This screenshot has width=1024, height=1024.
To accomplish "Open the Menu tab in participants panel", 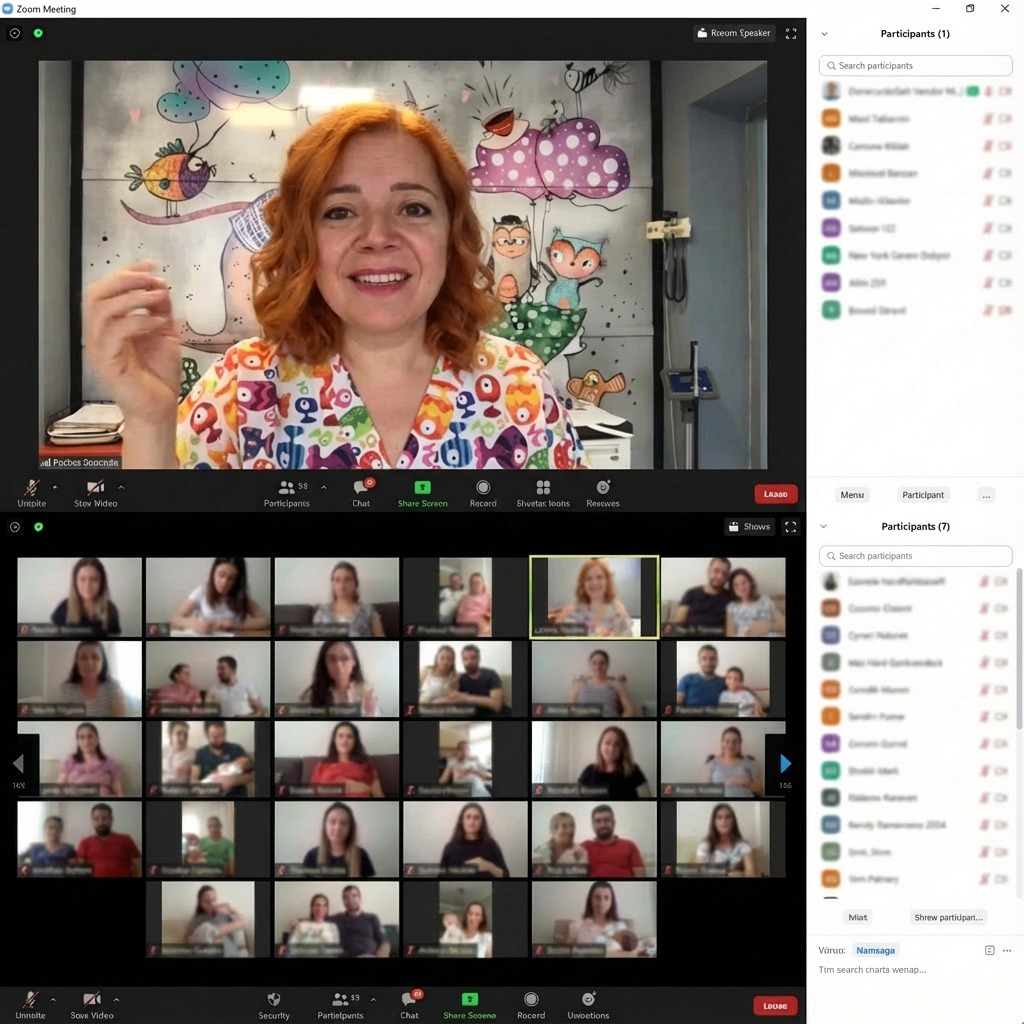I will [x=852, y=495].
